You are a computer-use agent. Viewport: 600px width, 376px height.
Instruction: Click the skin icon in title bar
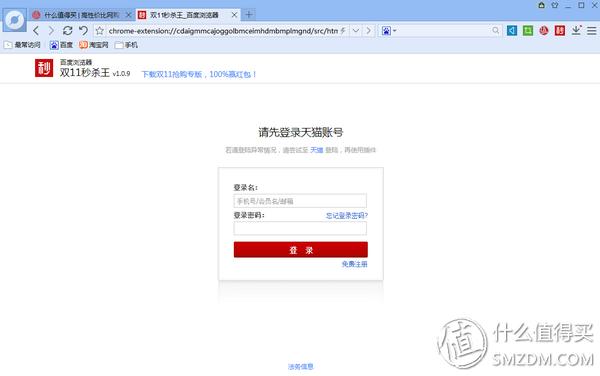555,5
